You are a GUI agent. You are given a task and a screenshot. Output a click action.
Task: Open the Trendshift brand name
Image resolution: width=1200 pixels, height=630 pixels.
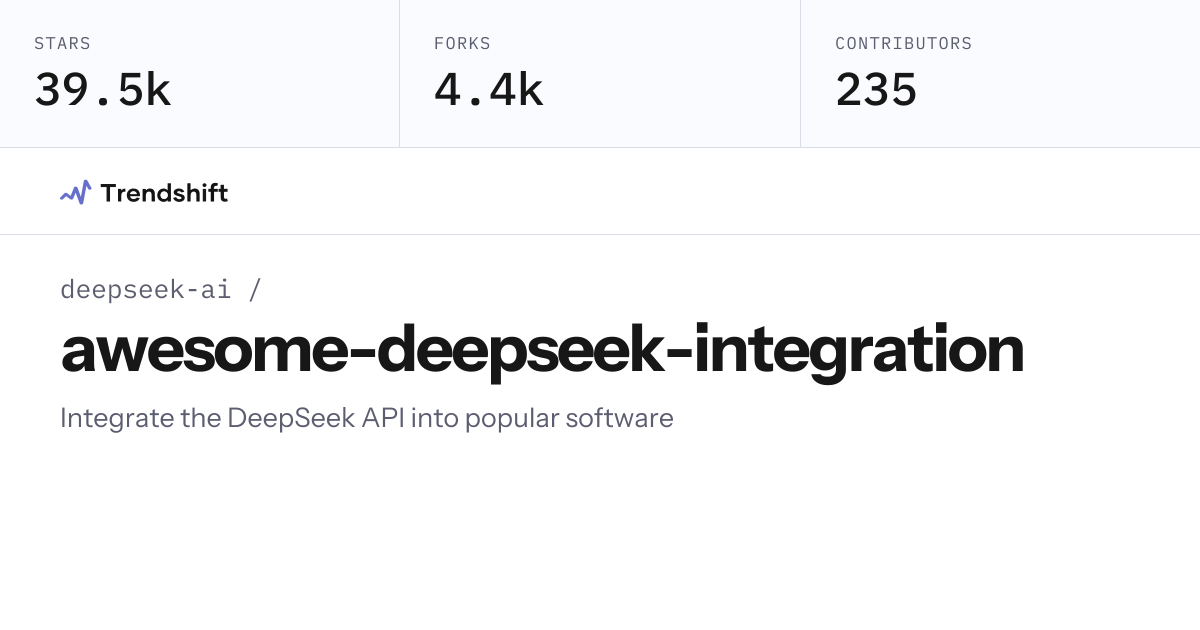[x=164, y=193]
